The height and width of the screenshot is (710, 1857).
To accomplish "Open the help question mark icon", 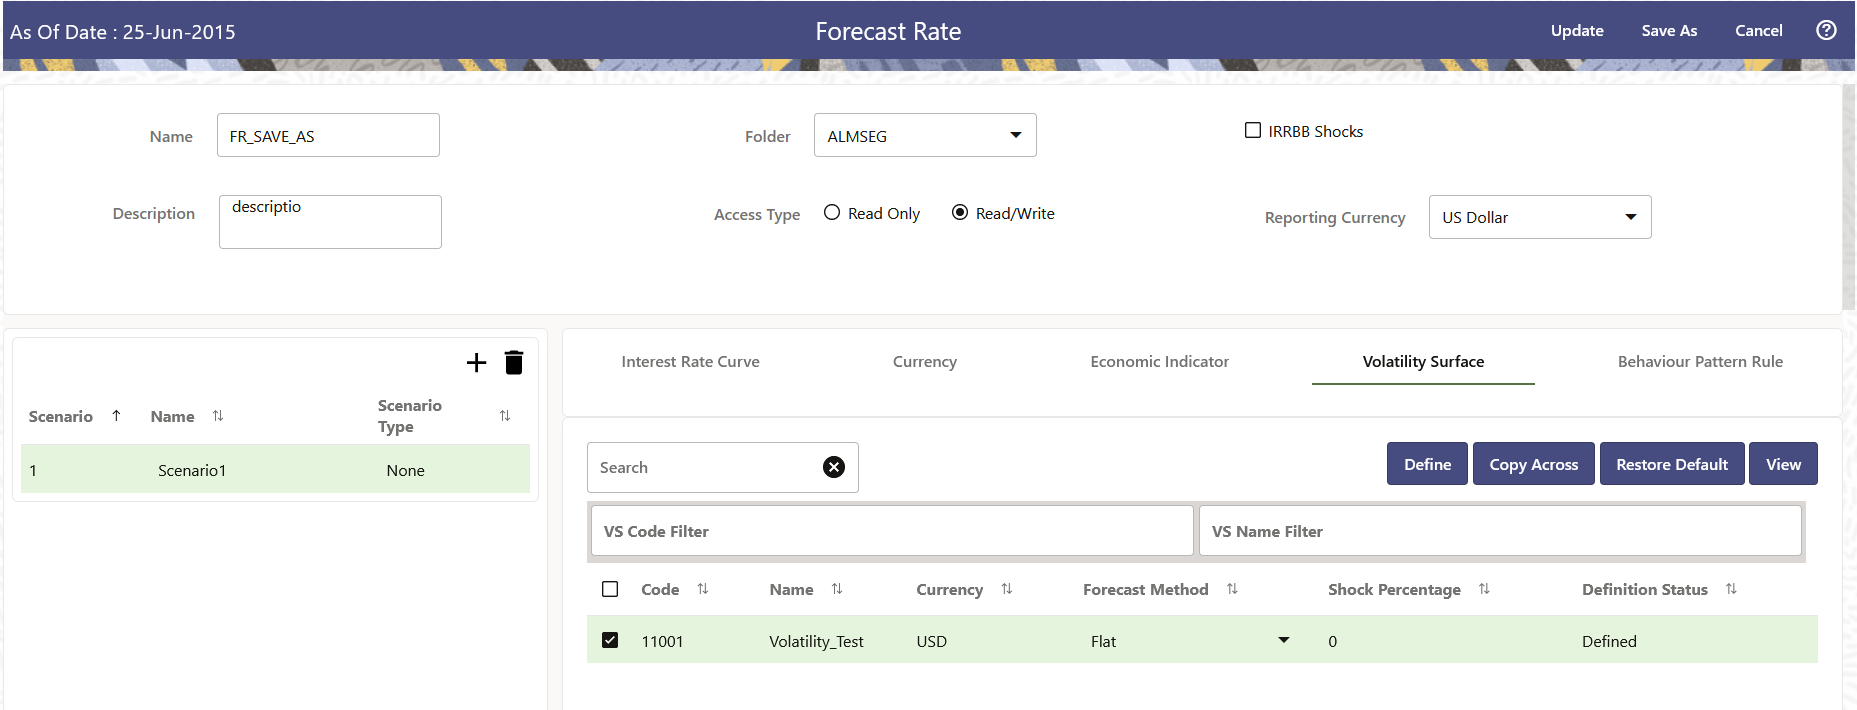I will pyautogui.click(x=1826, y=30).
